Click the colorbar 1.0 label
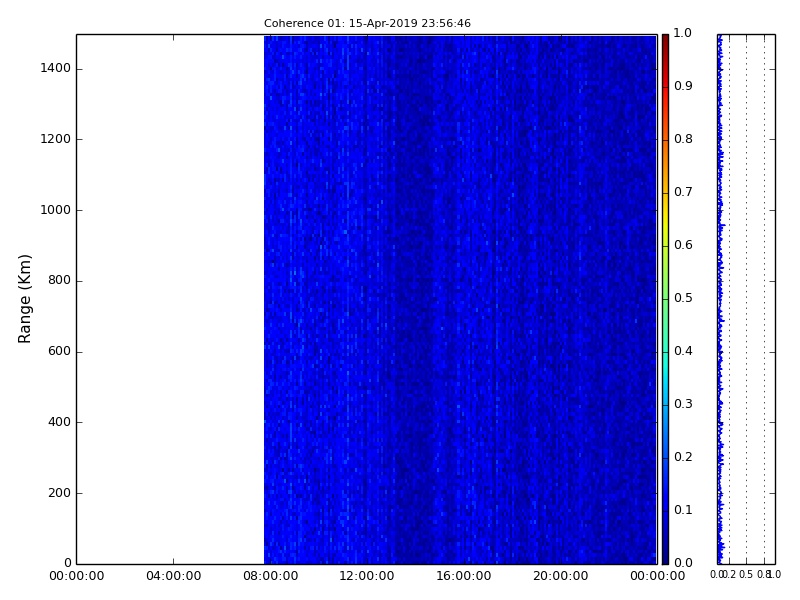The image size is (800, 600). 683,33
